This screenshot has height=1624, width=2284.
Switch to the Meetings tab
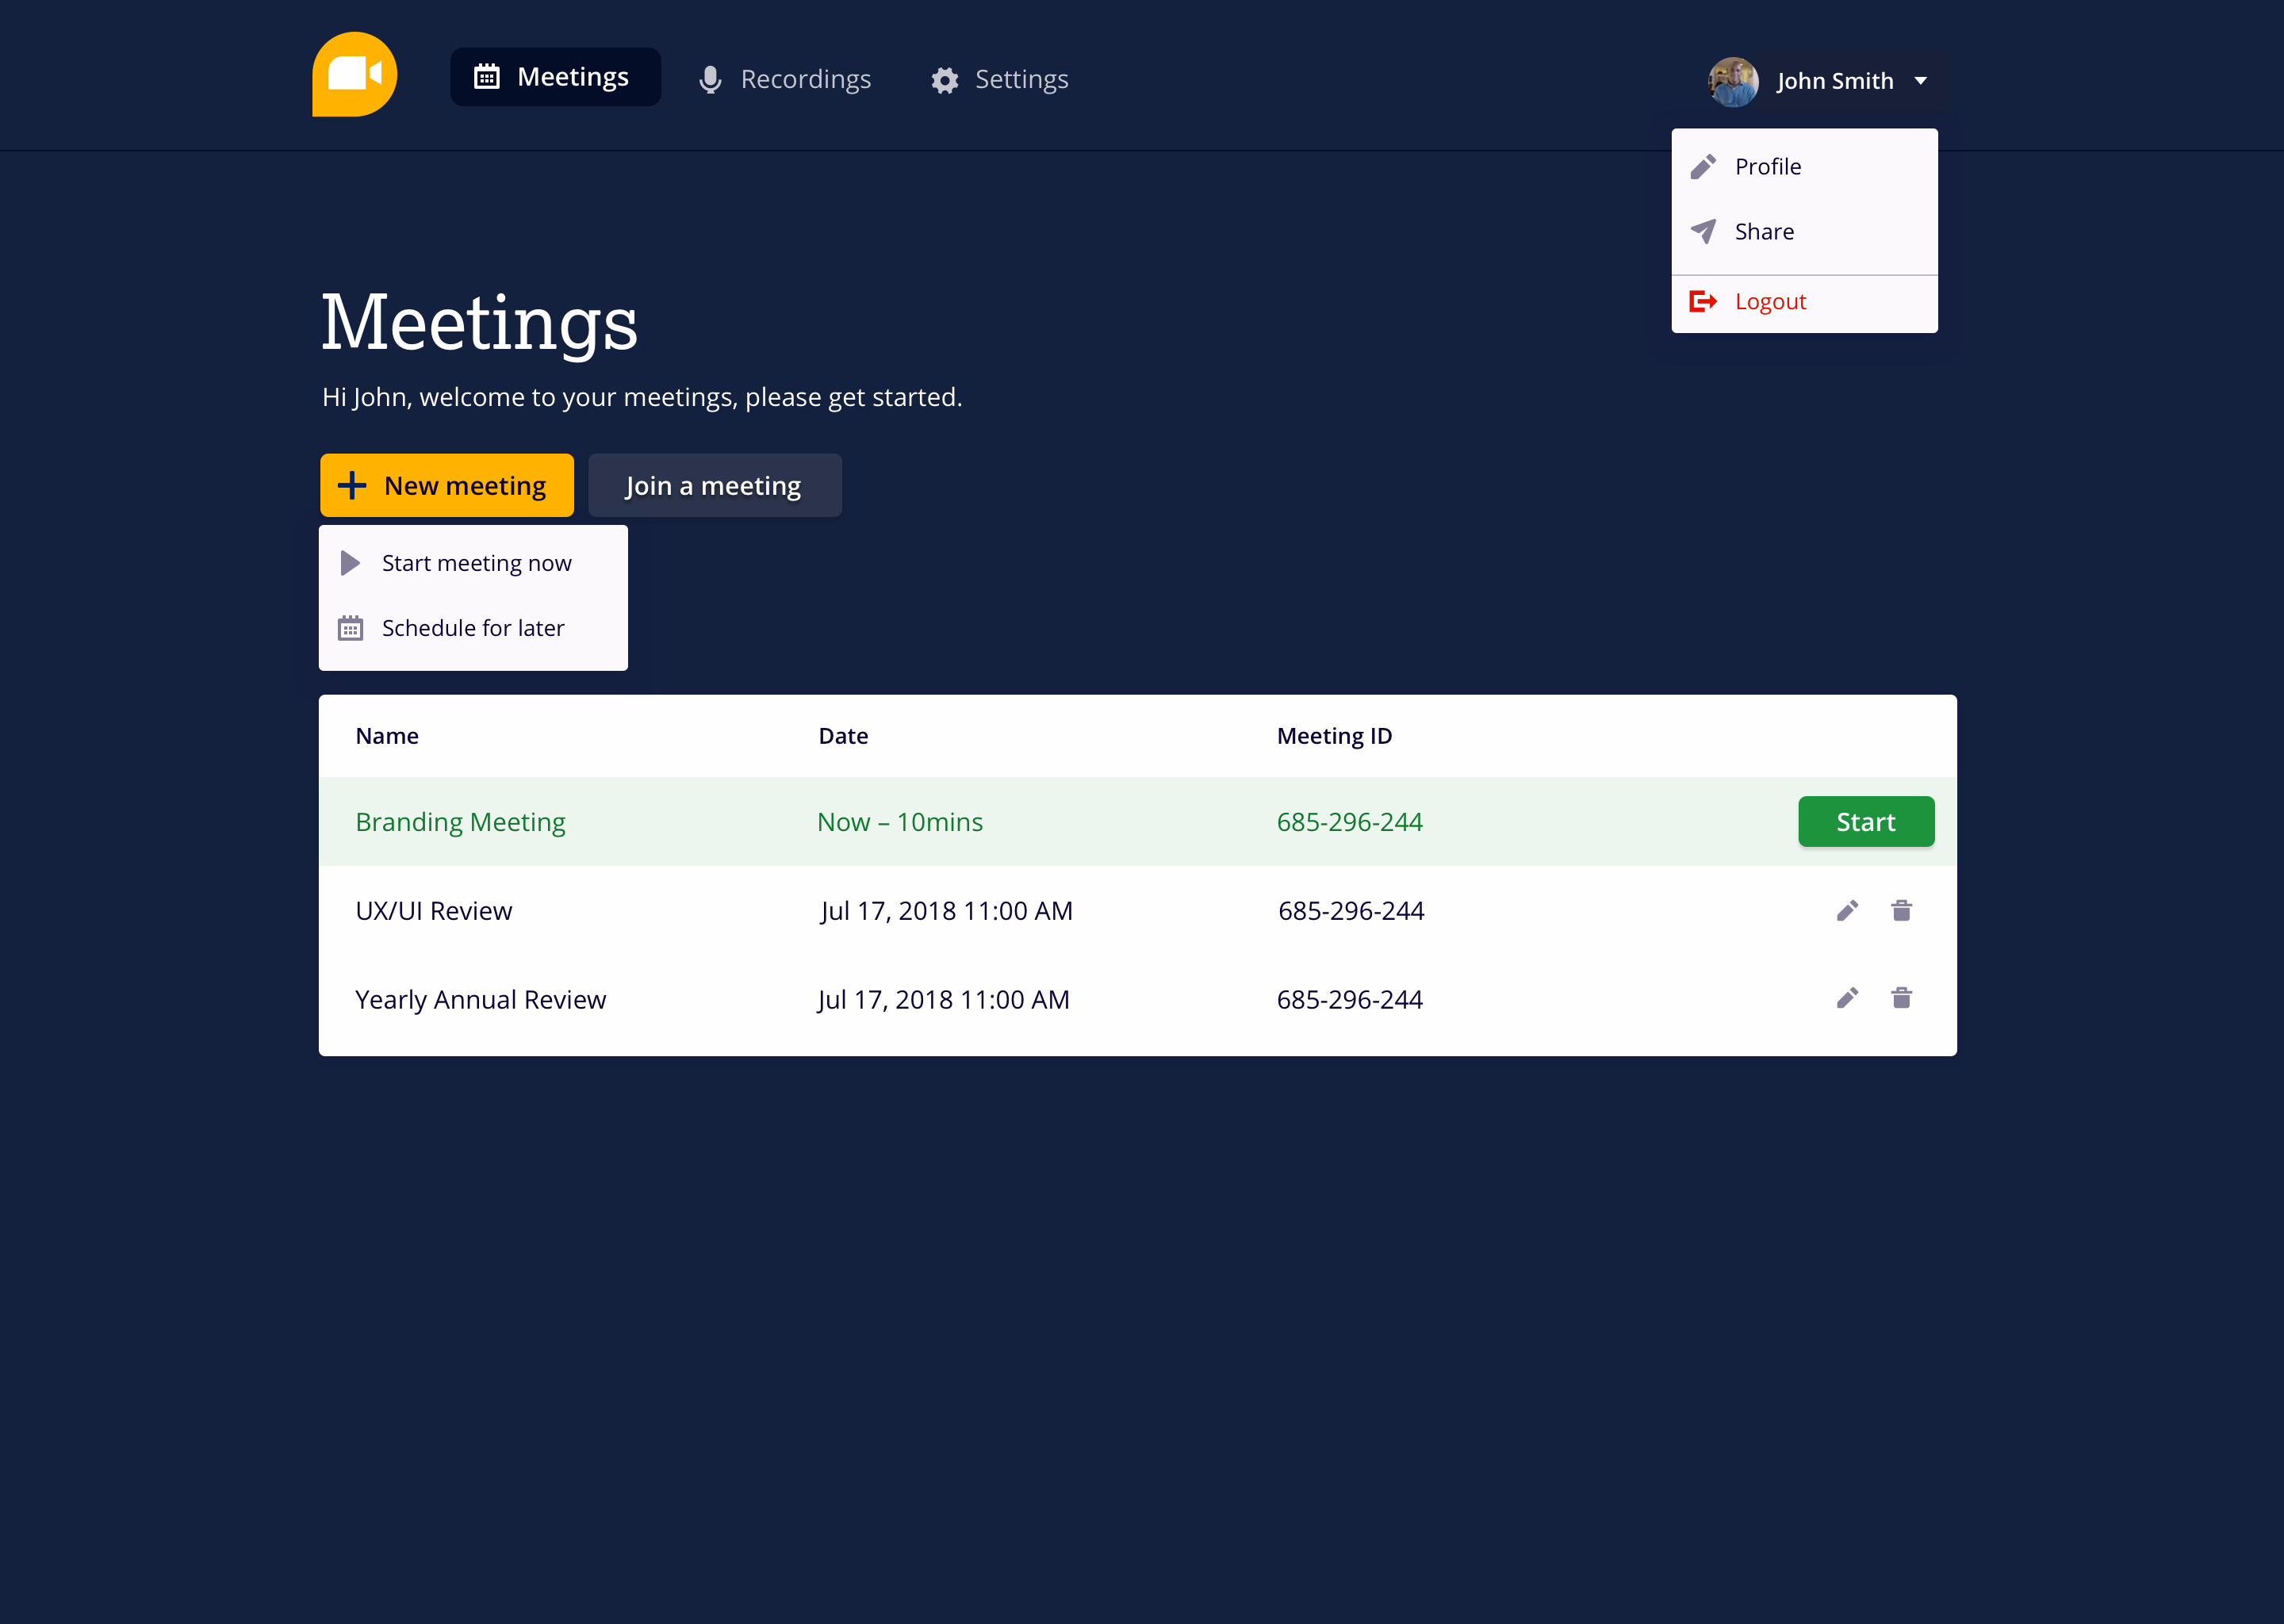[x=555, y=76]
